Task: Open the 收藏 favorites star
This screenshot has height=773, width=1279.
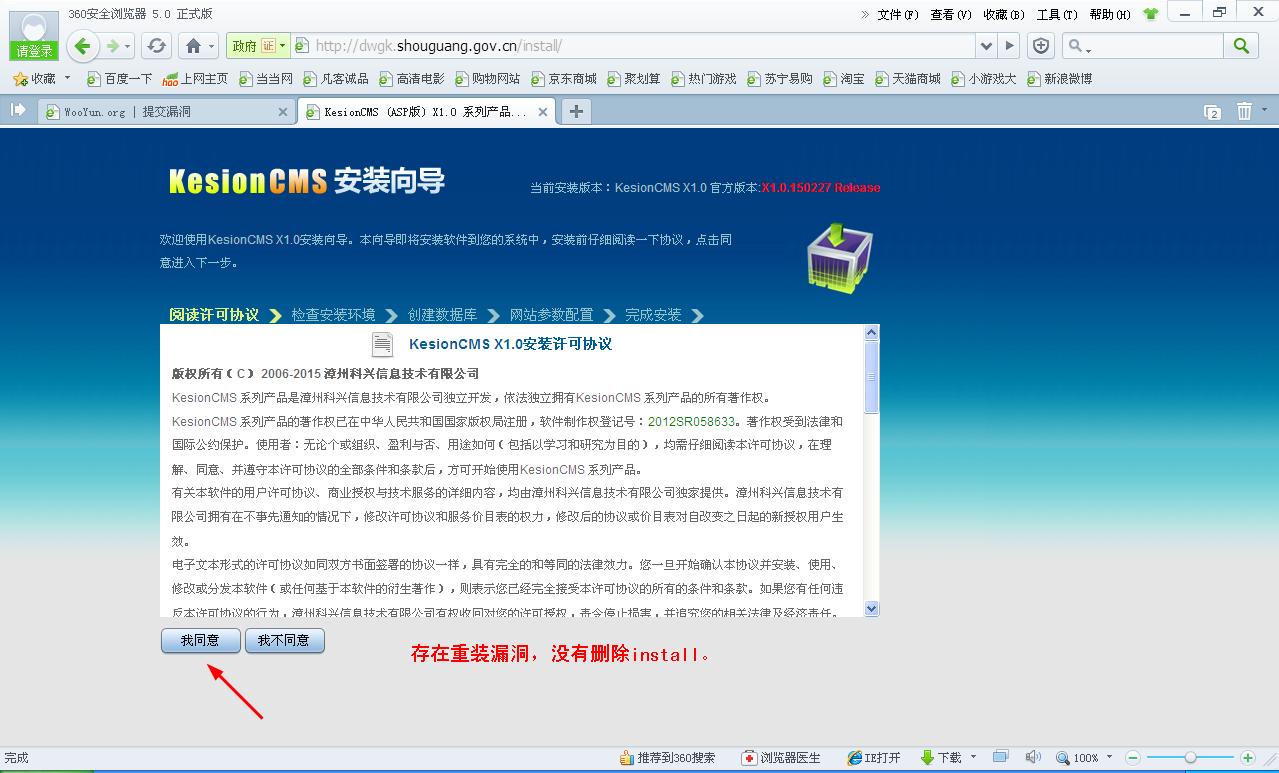Action: pyautogui.click(x=20, y=78)
